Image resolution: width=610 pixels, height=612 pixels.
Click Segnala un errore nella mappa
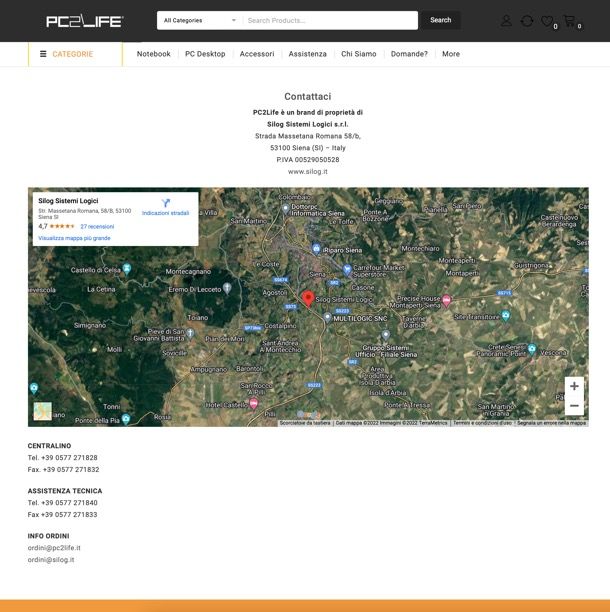pyautogui.click(x=551, y=423)
